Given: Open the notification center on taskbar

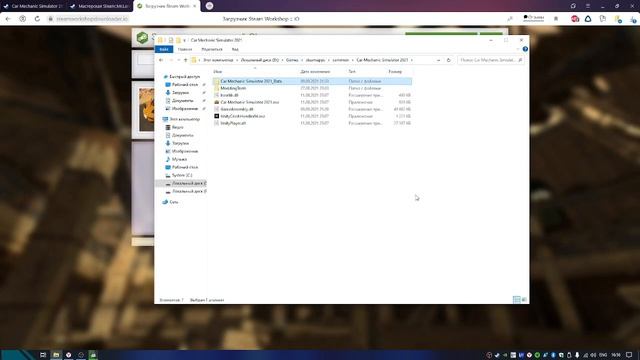Looking at the screenshot, I should point(629,355).
